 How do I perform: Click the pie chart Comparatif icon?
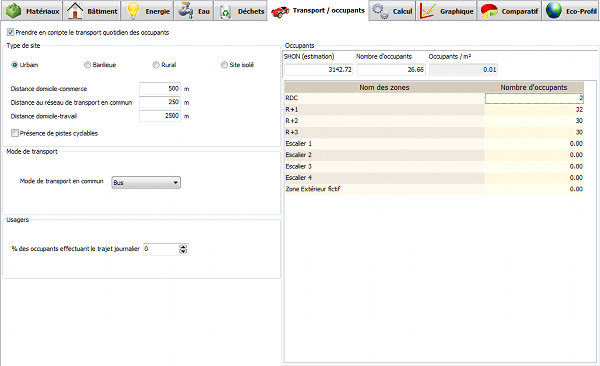[489, 11]
